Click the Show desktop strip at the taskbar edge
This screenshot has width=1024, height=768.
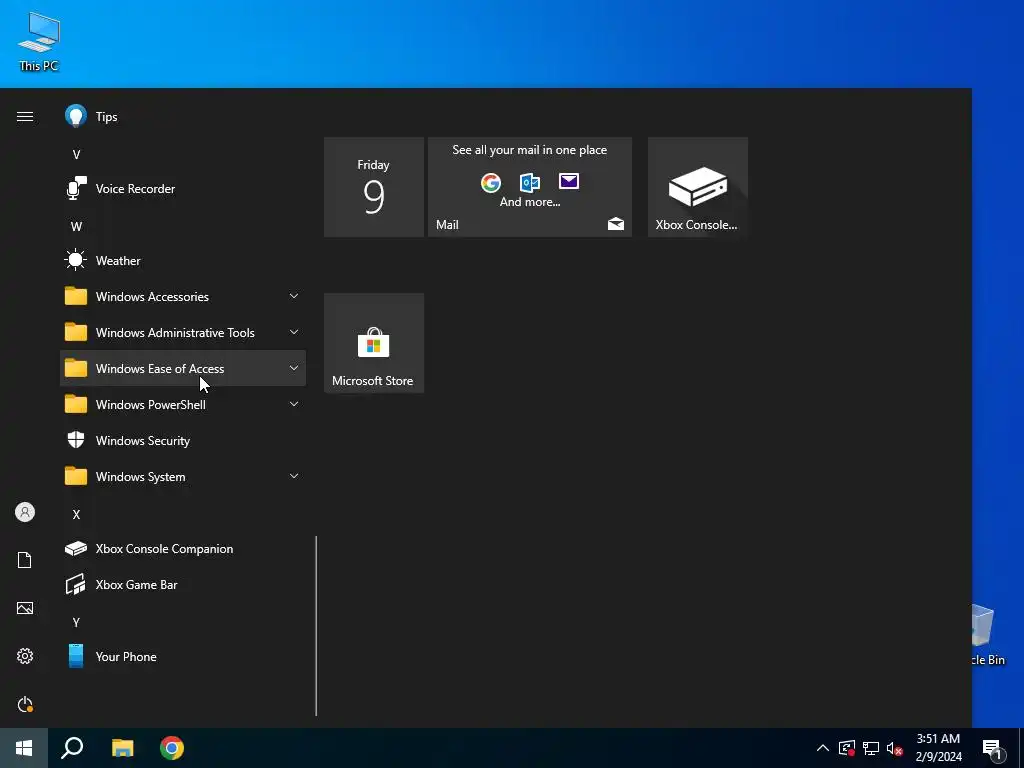(x=1021, y=748)
